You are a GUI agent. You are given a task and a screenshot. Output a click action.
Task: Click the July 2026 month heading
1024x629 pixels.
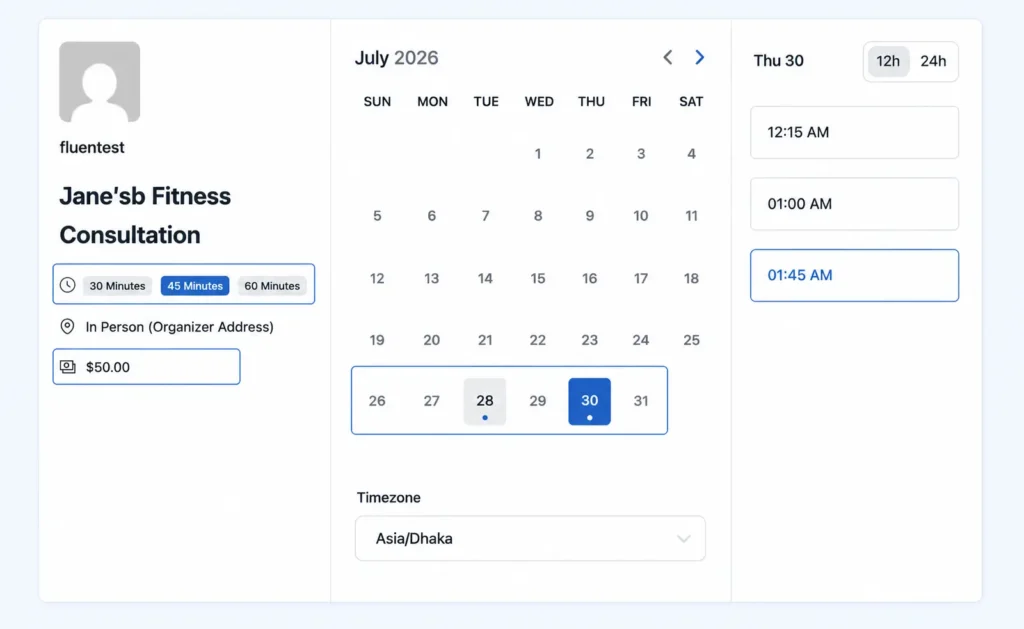tap(396, 58)
